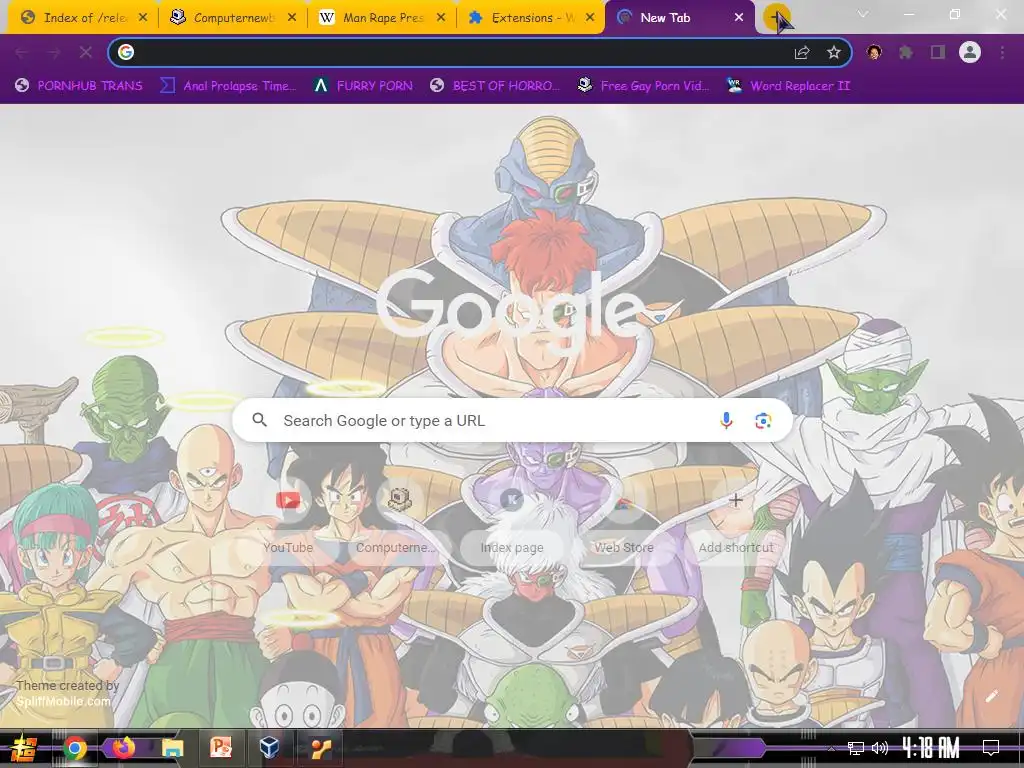Open Chrome from the taskbar
Viewport: 1024px width, 768px height.
[x=74, y=748]
